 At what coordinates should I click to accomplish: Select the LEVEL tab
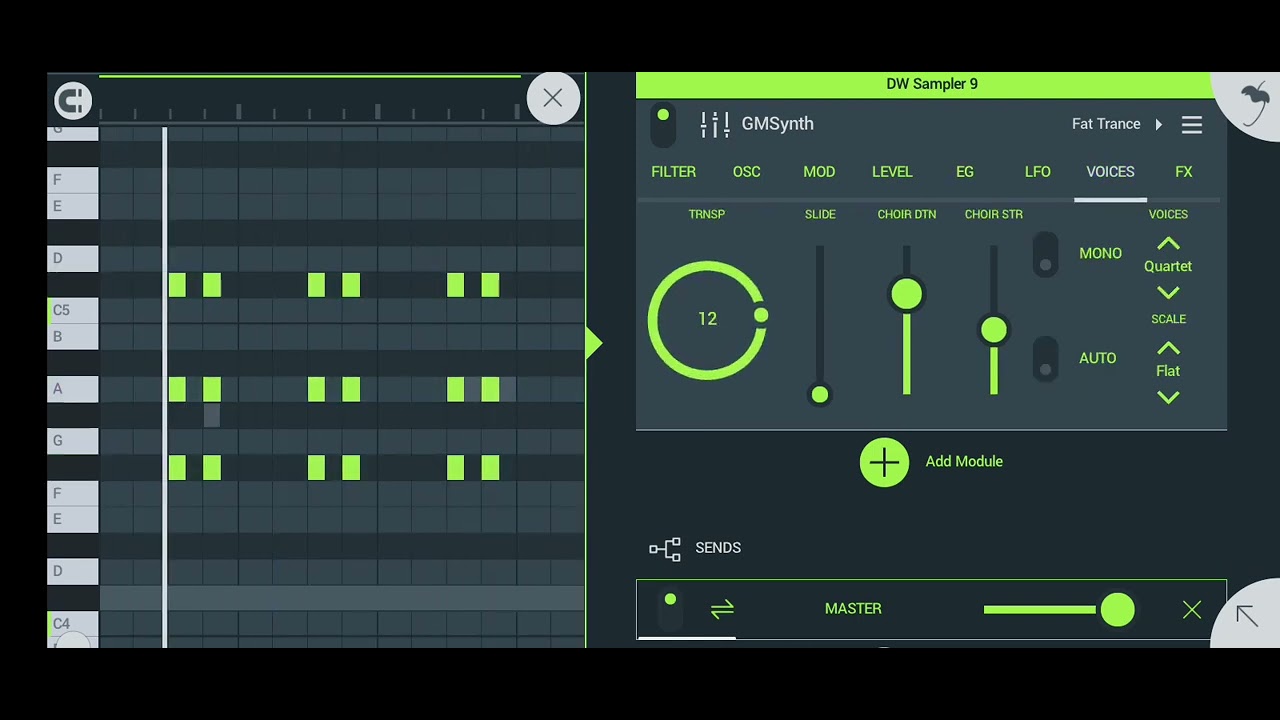(x=892, y=172)
